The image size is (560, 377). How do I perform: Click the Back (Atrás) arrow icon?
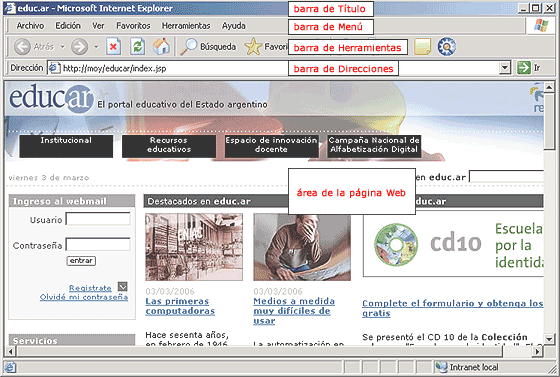(x=22, y=47)
